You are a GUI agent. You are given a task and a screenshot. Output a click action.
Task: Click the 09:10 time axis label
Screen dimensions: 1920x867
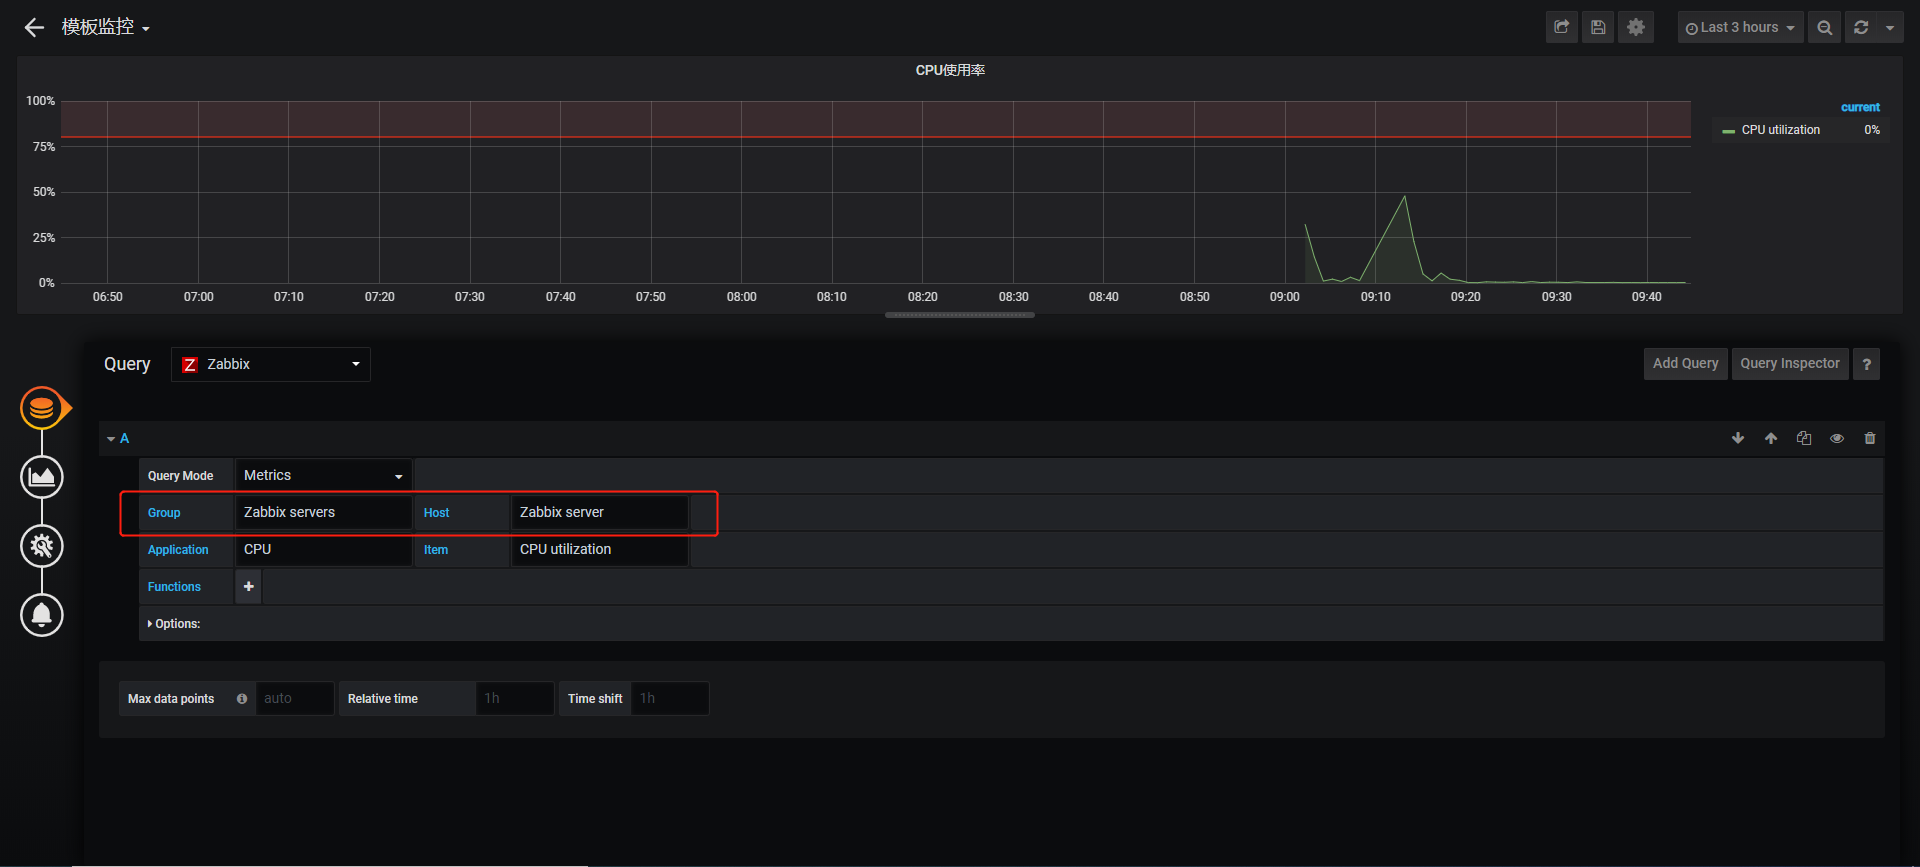pyautogui.click(x=1375, y=297)
